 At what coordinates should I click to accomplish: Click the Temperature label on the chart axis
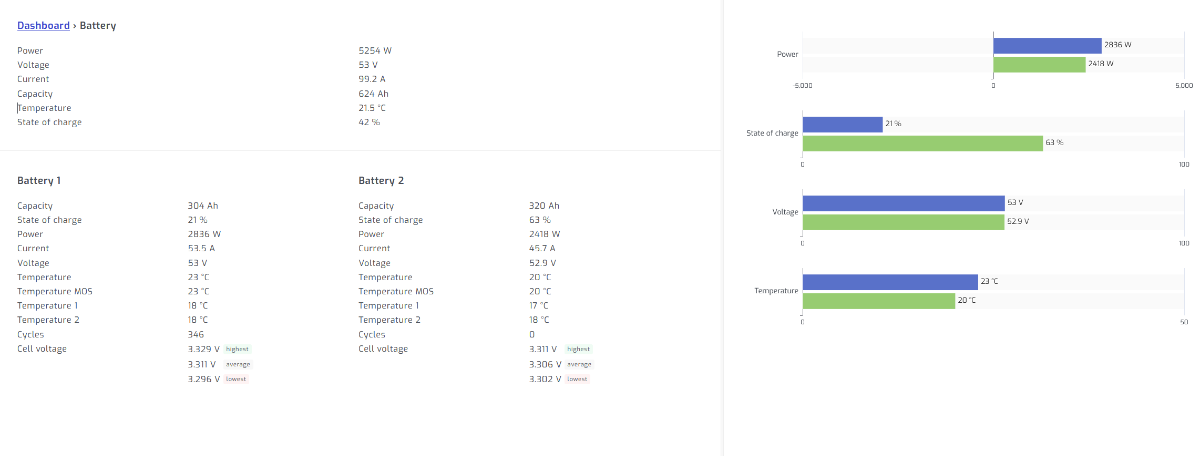click(x=776, y=291)
